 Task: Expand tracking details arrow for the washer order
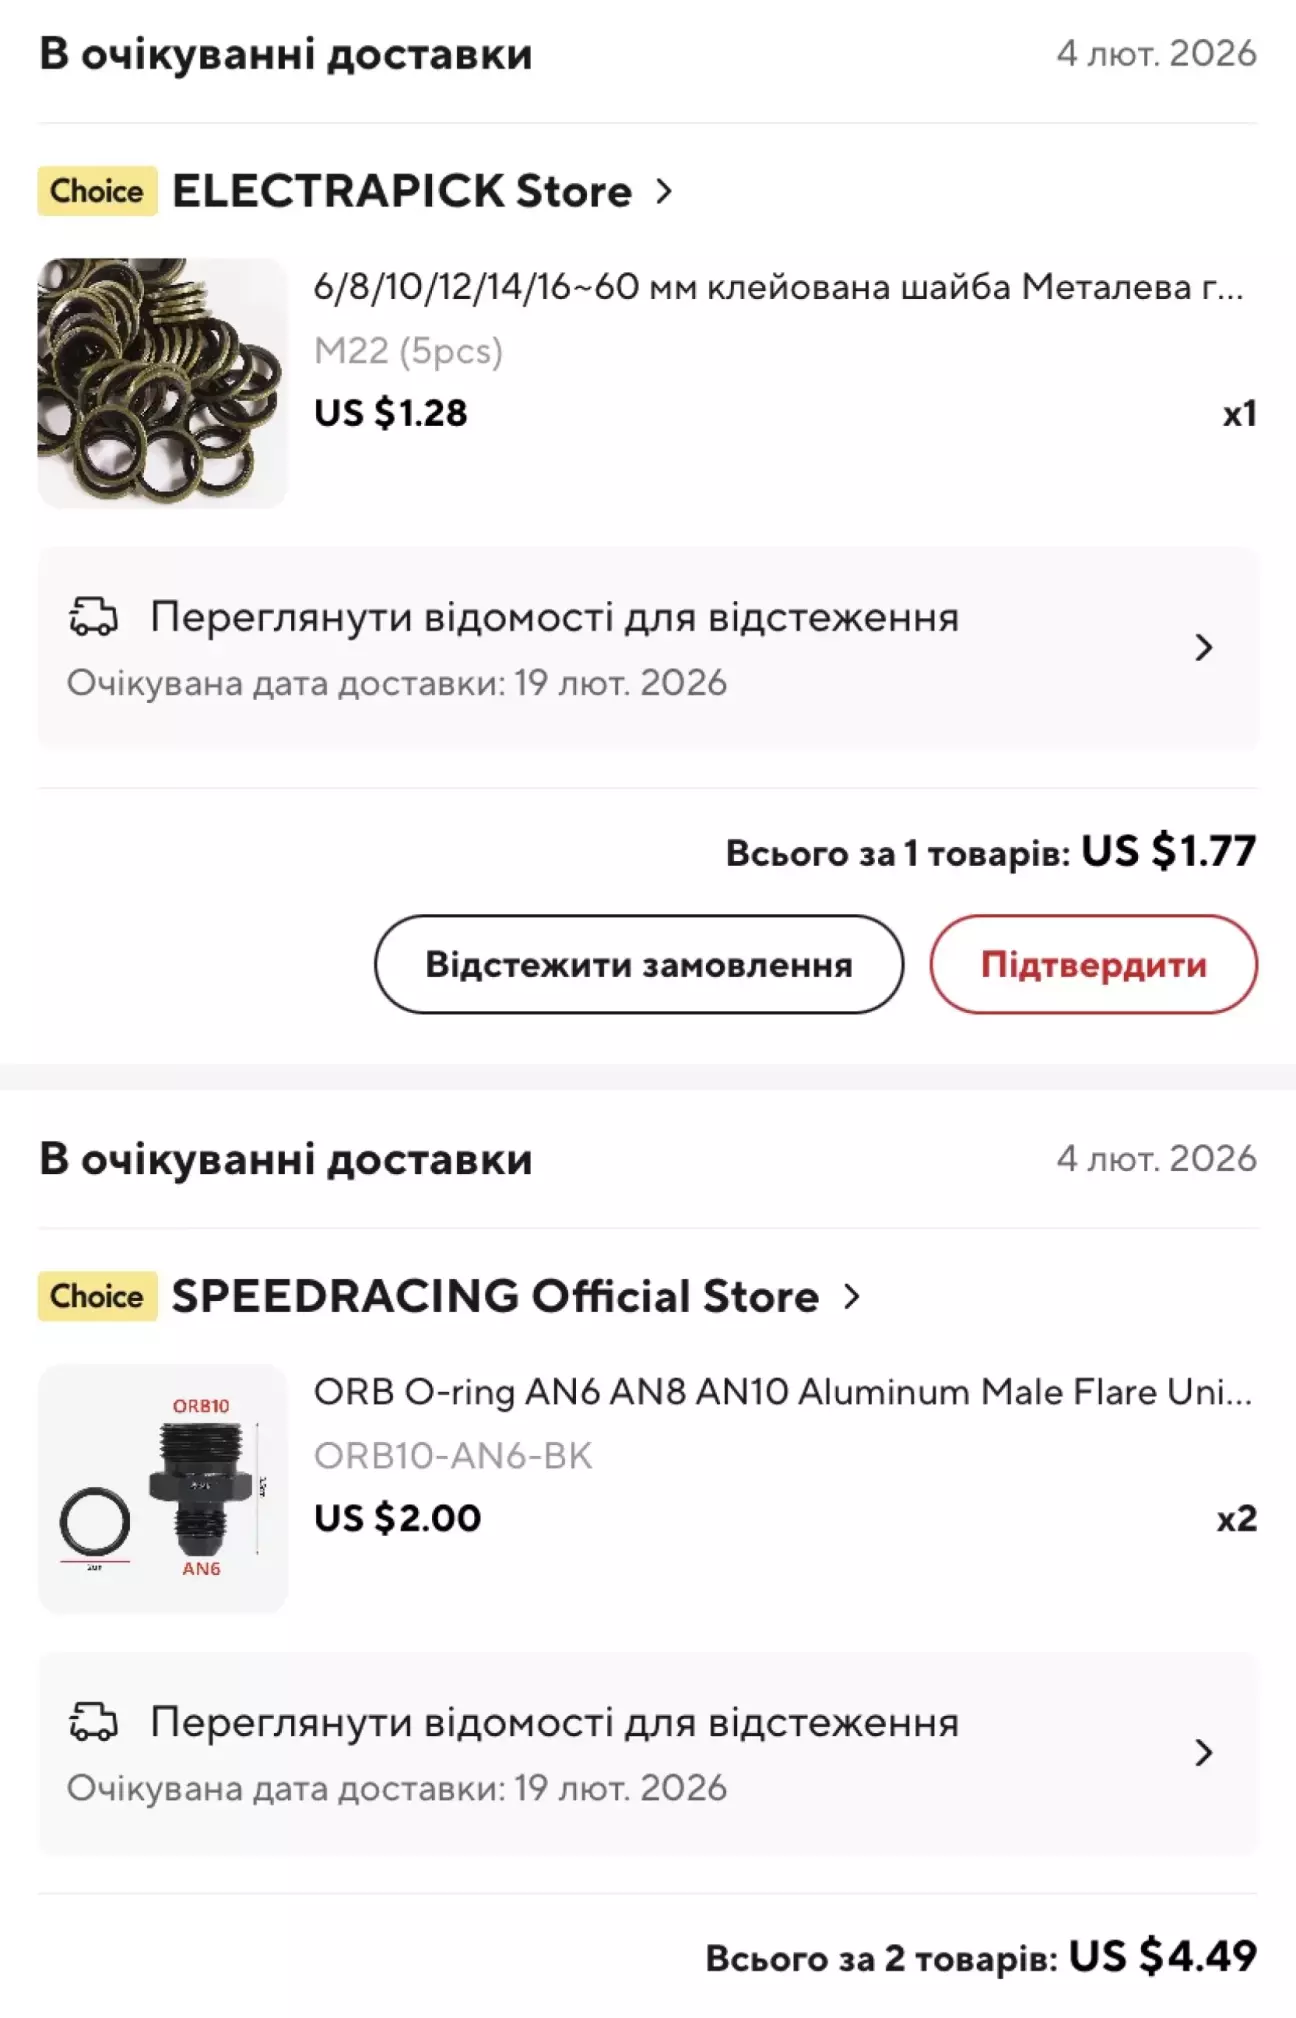pos(1203,648)
